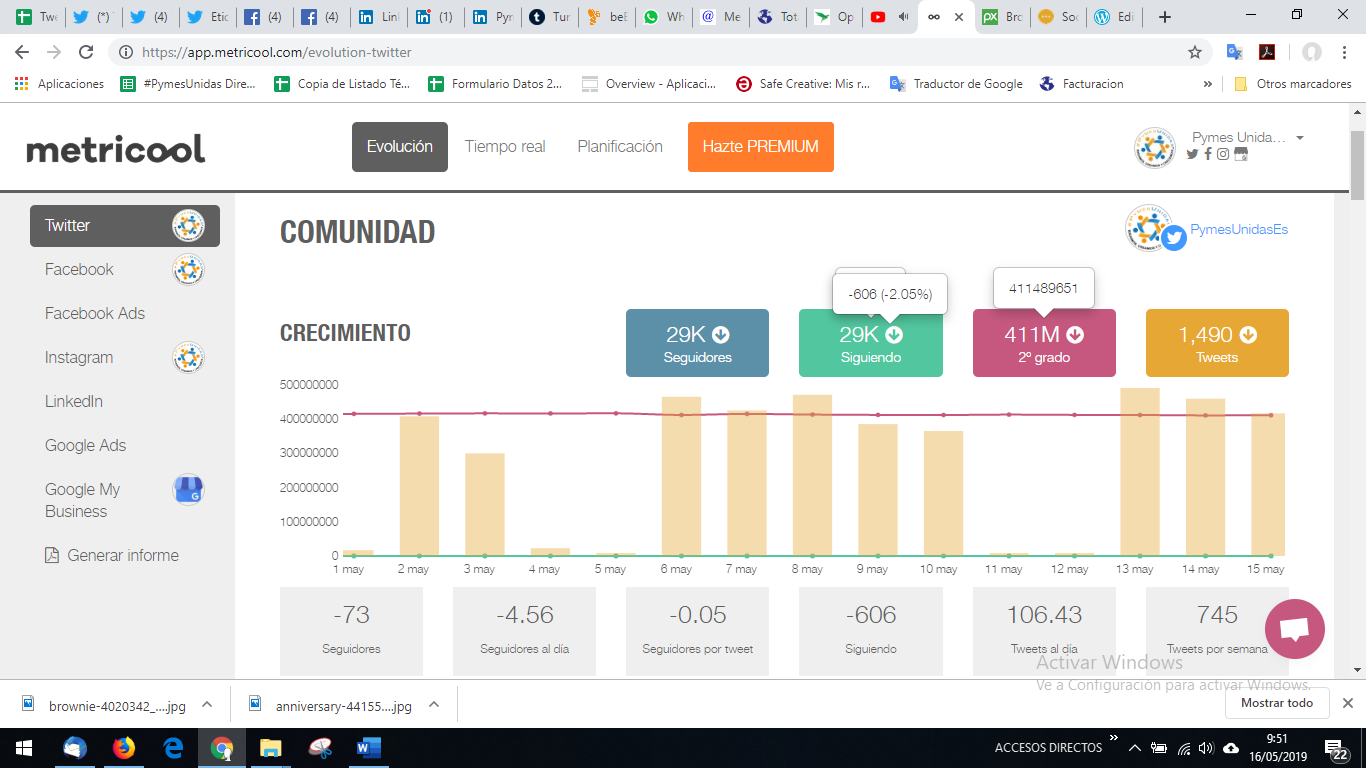Select Instagram in the left sidebar
1366x768 pixels.
coord(79,357)
